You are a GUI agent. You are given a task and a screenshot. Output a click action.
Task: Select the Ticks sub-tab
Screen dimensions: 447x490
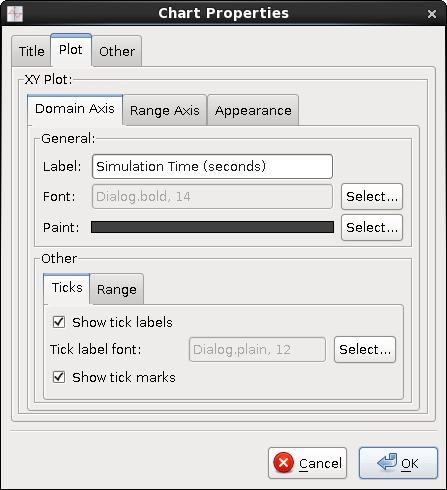[67, 288]
